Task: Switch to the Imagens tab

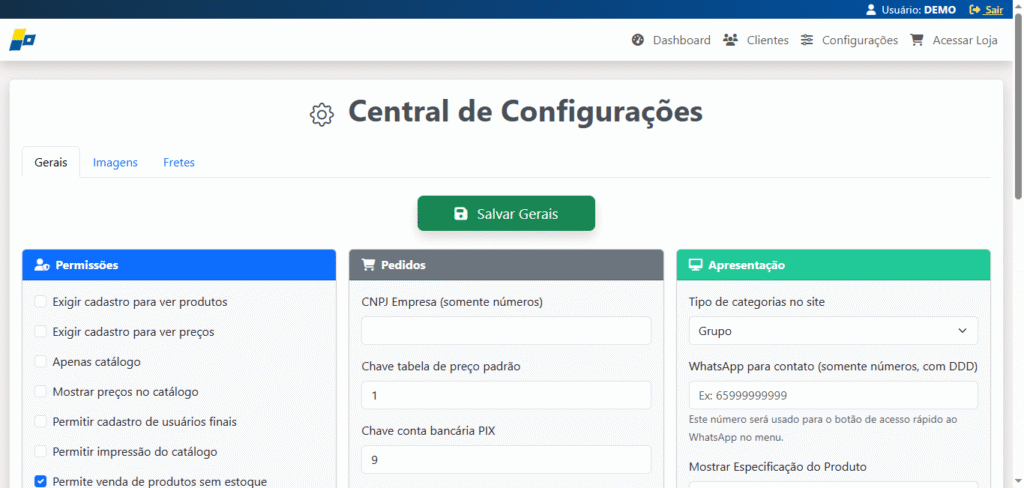Action: (115, 162)
